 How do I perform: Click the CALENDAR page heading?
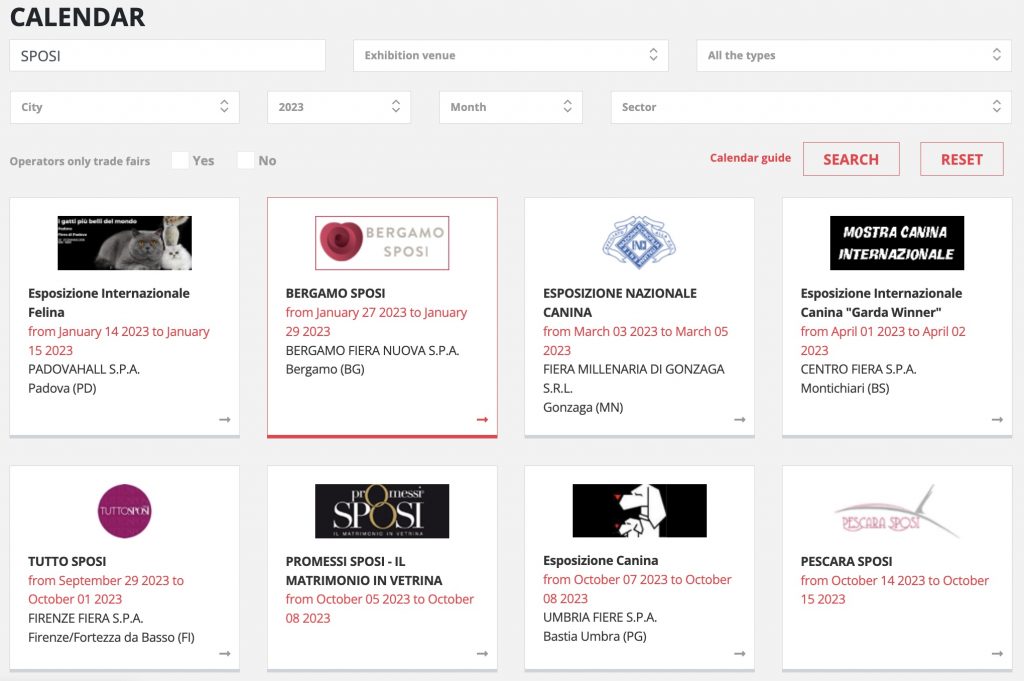pos(78,17)
